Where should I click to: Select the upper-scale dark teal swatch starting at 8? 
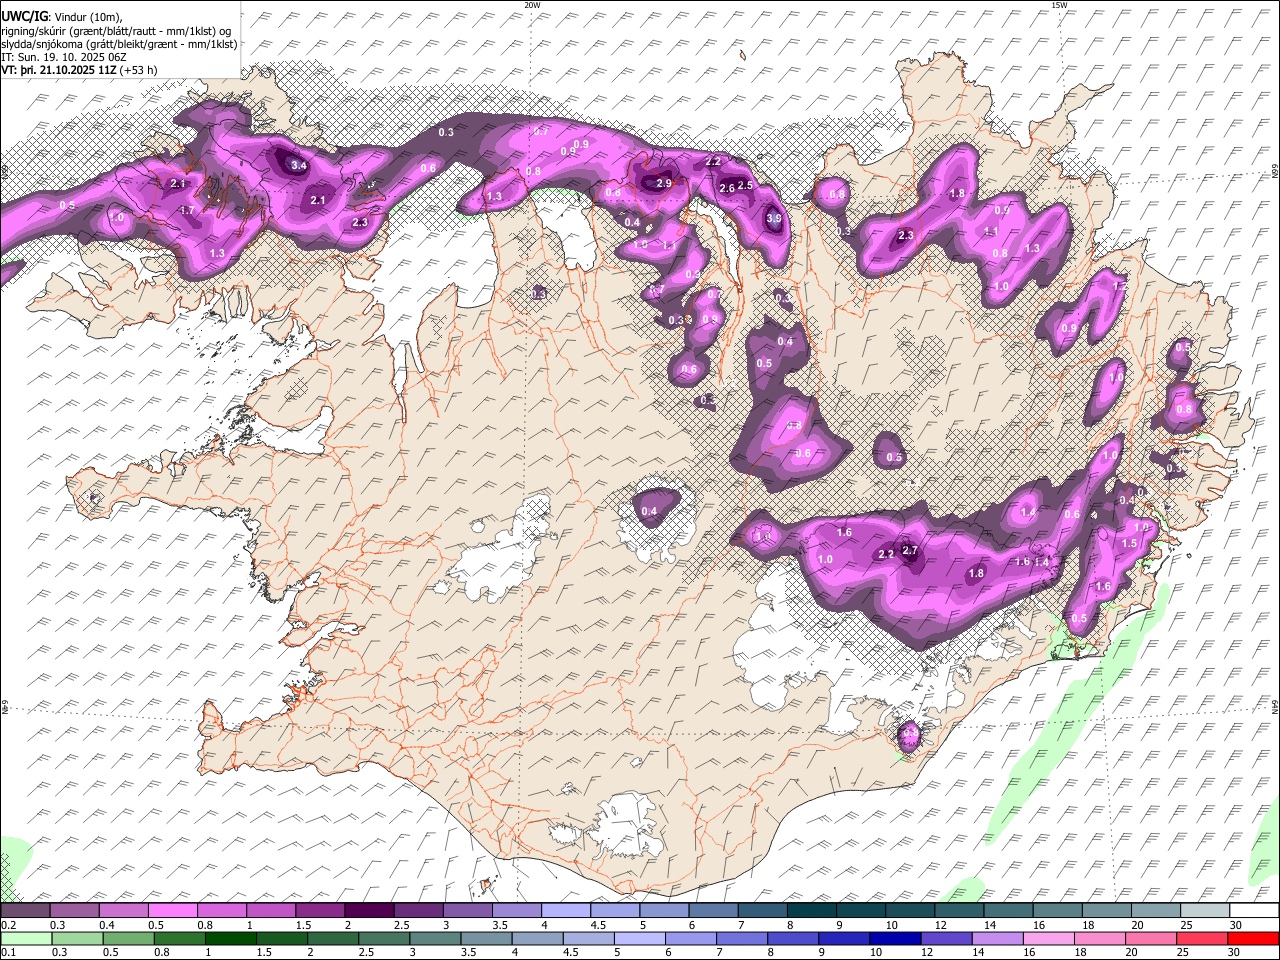point(810,911)
